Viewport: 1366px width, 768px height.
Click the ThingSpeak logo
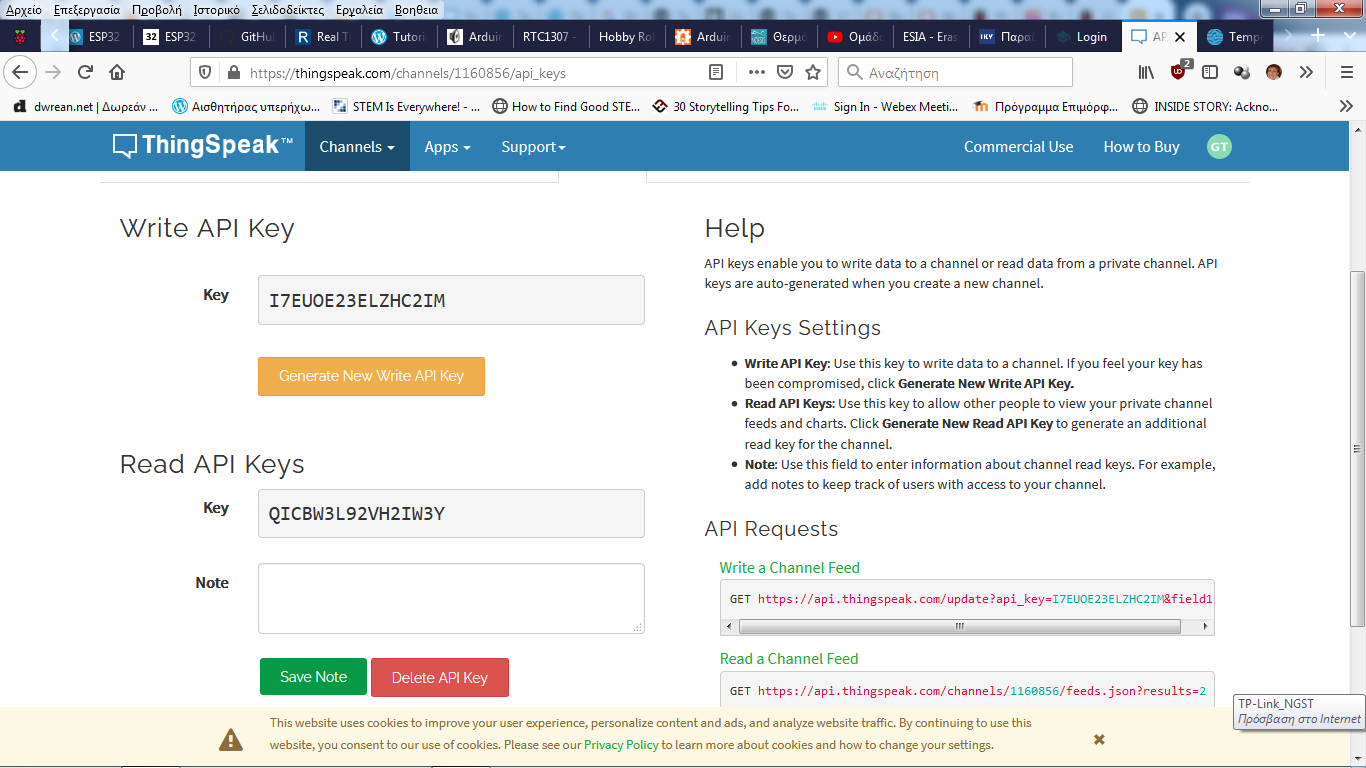[203, 146]
